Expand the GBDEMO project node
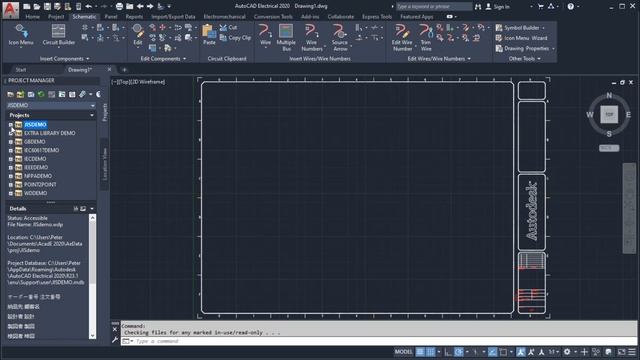640x360 pixels. [x=11, y=142]
